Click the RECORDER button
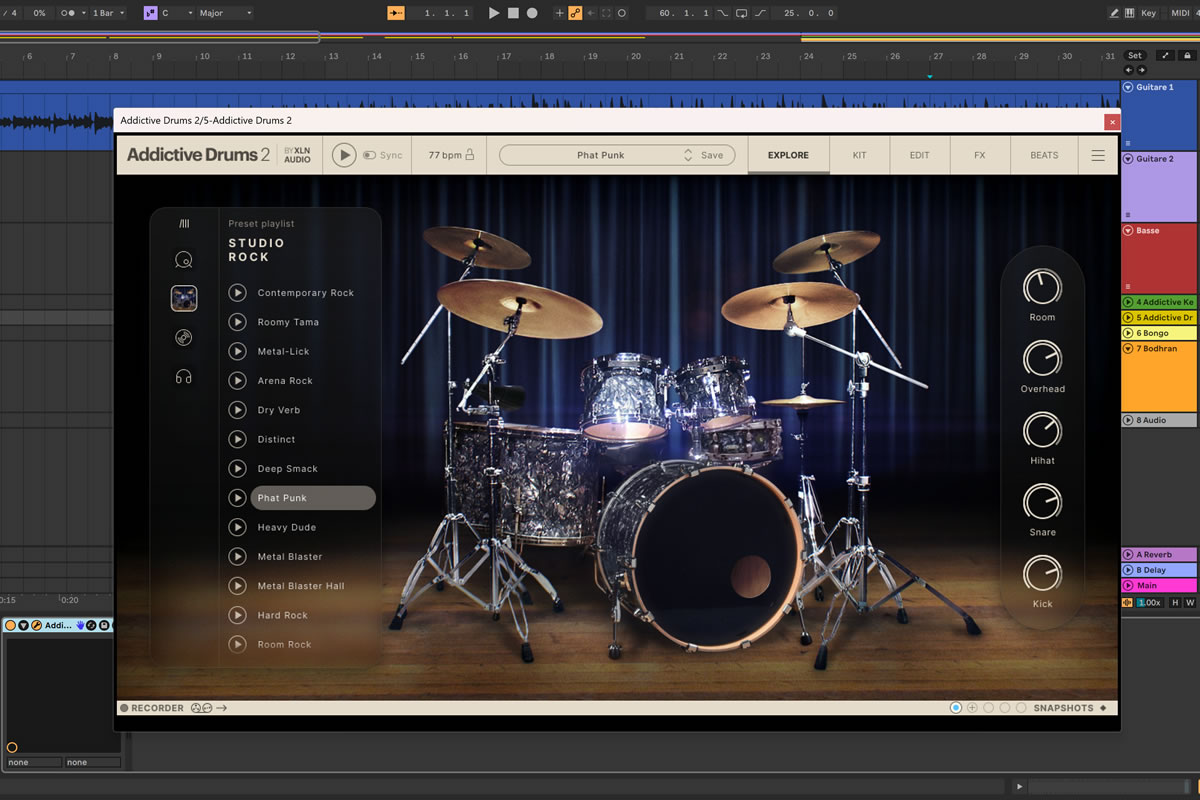The height and width of the screenshot is (800, 1200). (152, 708)
